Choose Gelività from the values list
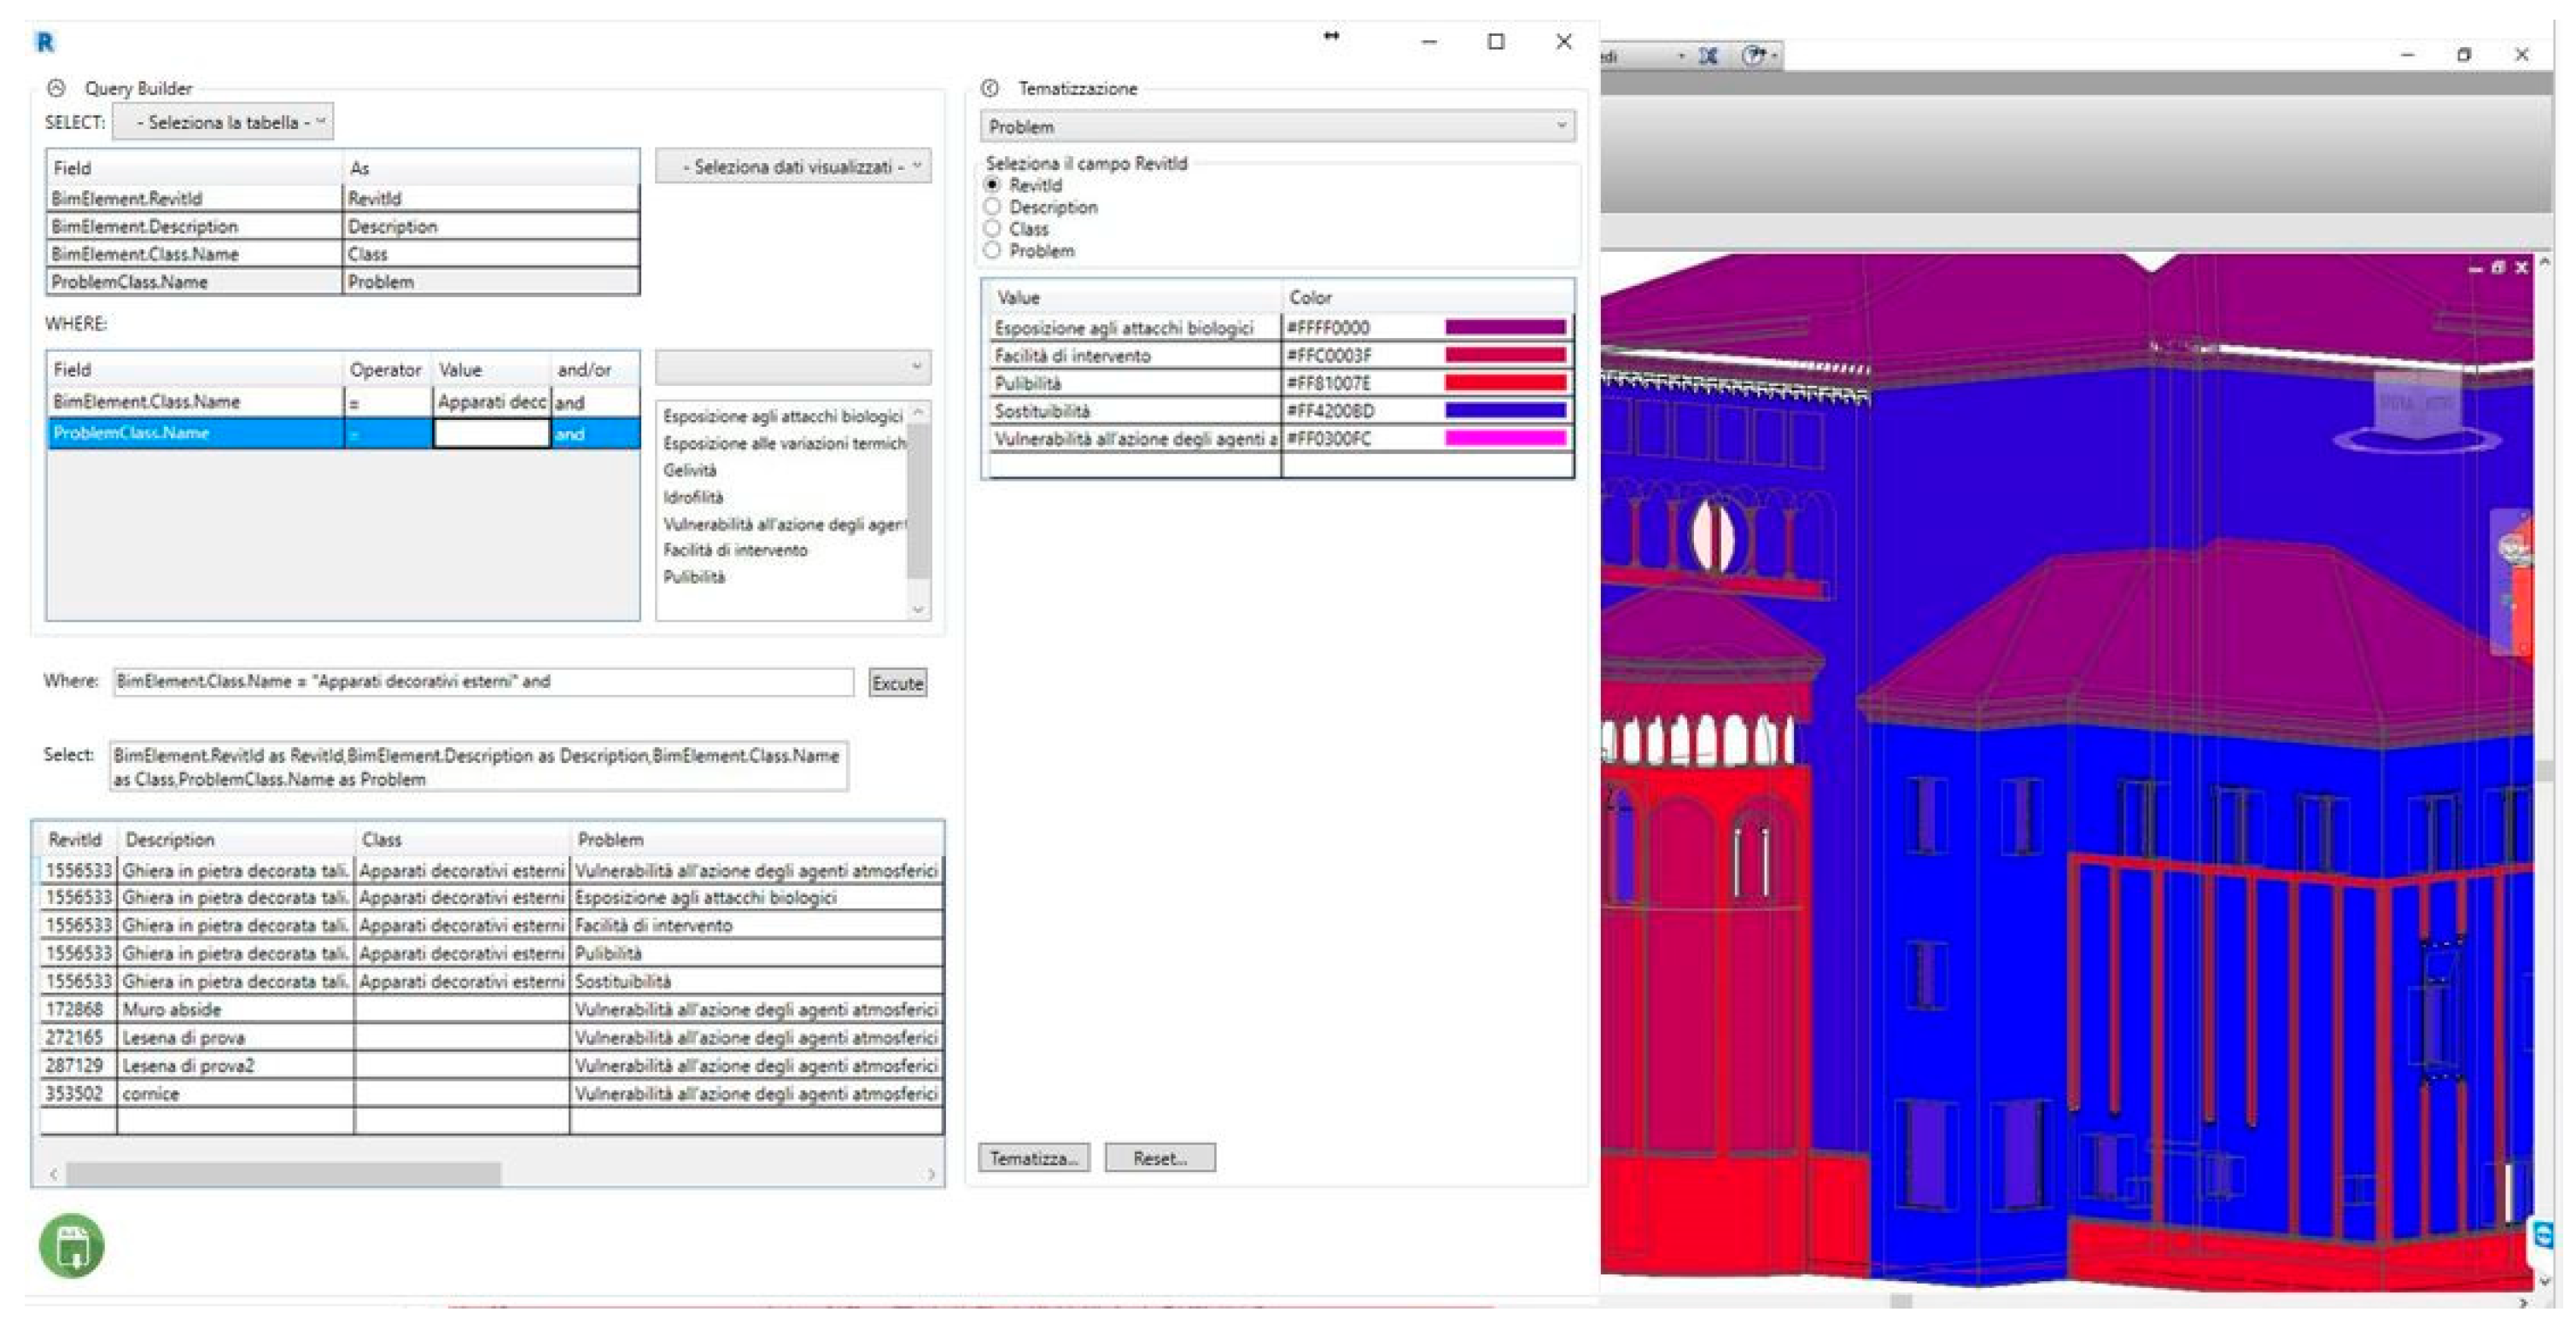The width and height of the screenshot is (2576, 1341). coord(690,470)
